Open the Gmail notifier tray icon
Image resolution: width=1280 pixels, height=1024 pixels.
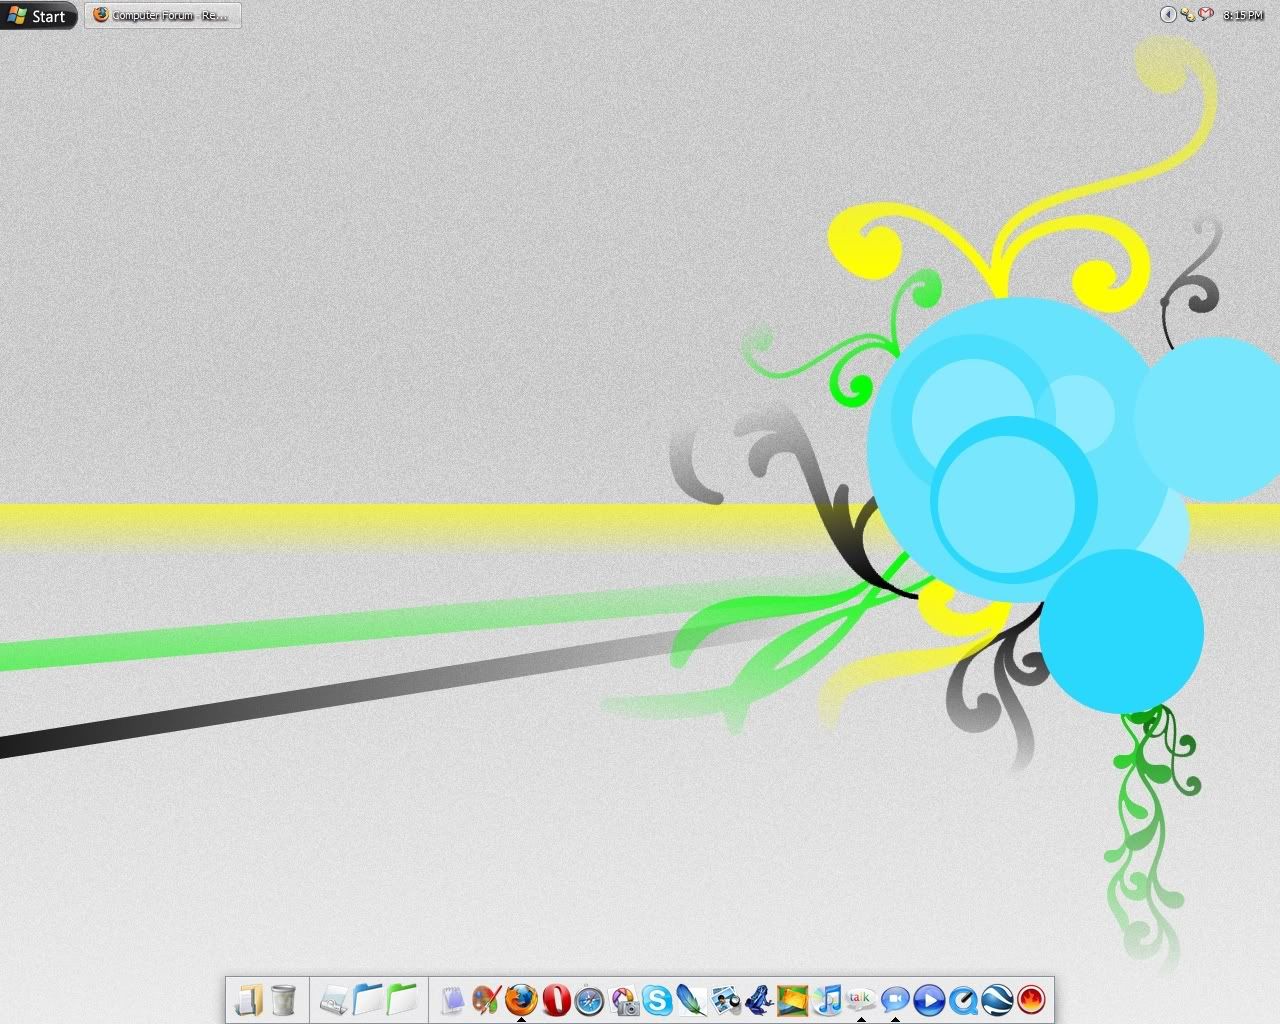click(x=1205, y=14)
